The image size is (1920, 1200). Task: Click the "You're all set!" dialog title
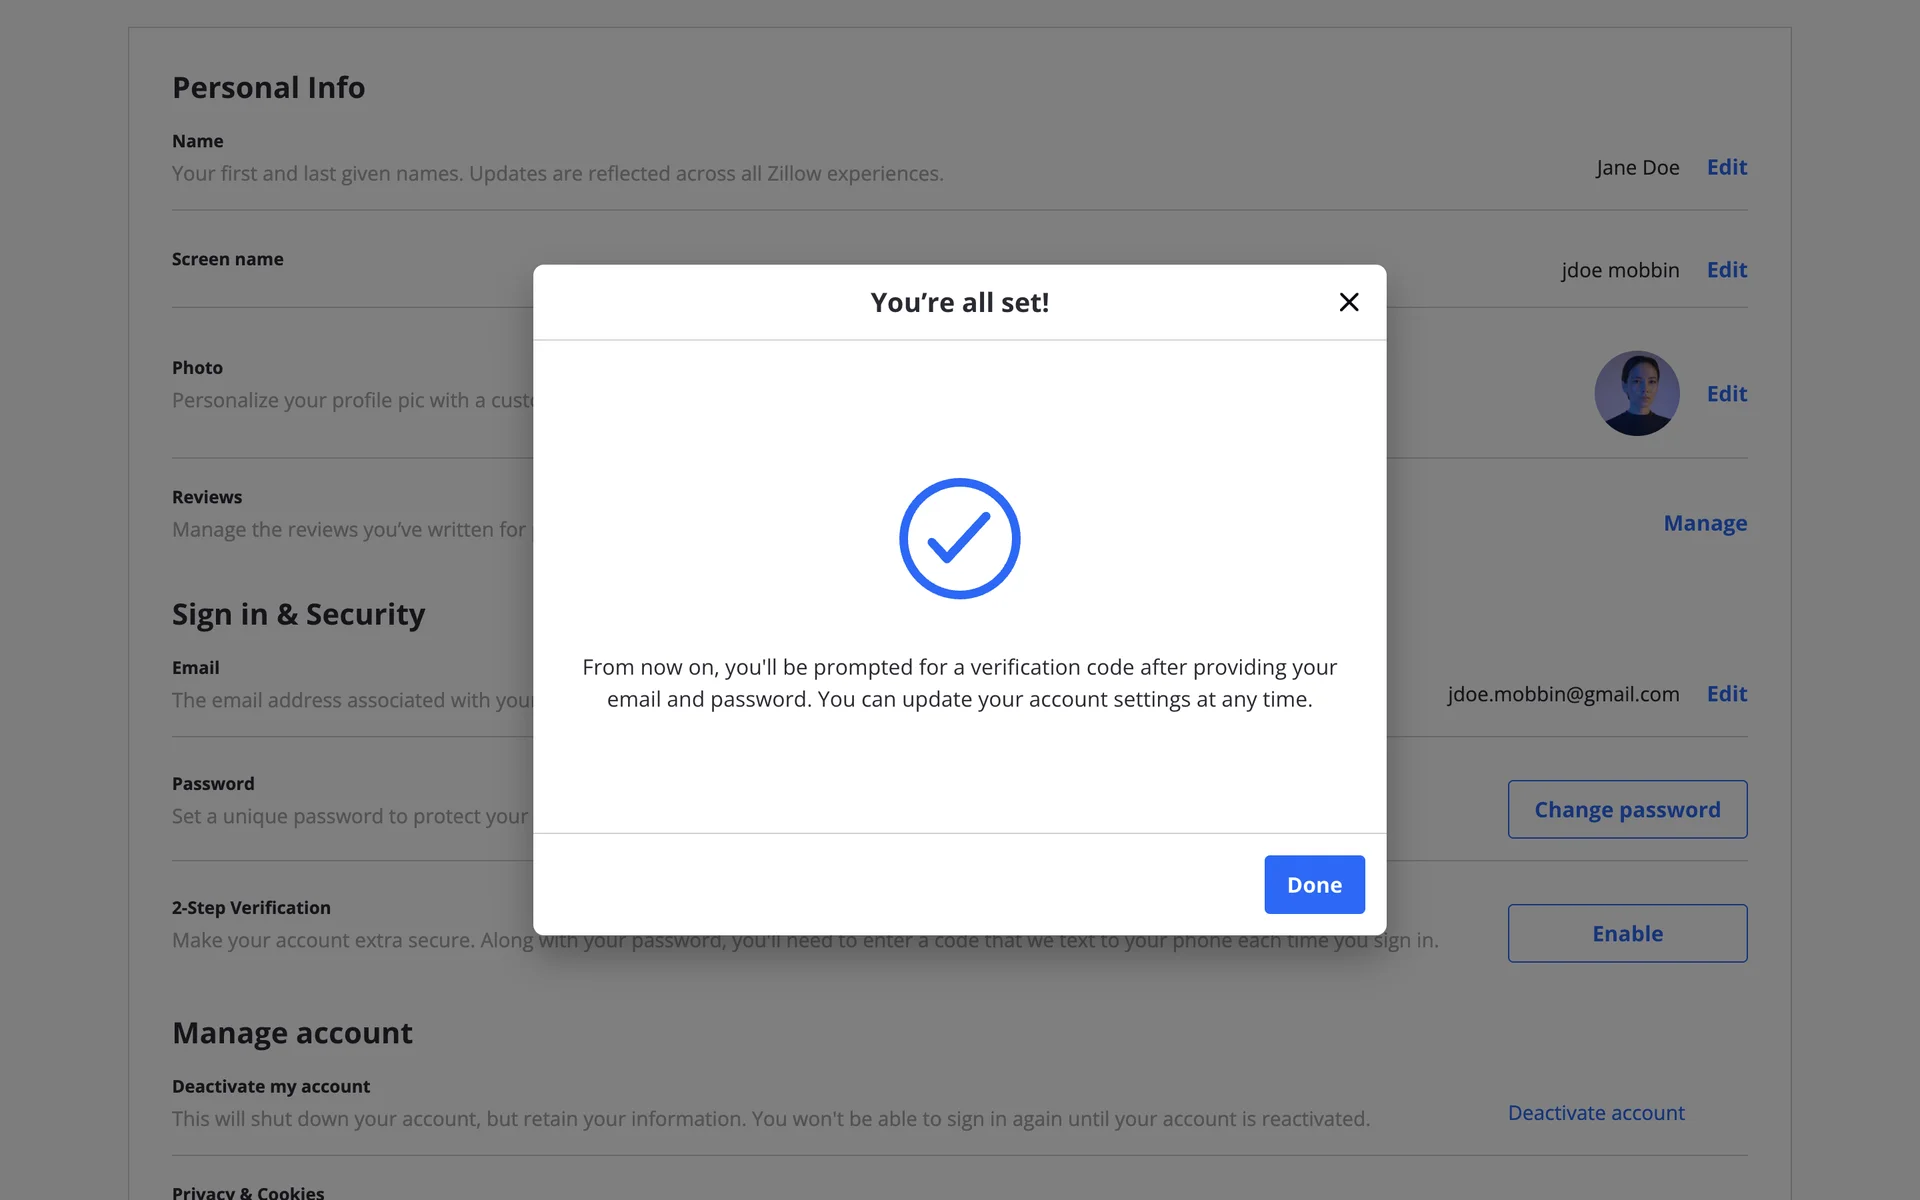tap(959, 302)
